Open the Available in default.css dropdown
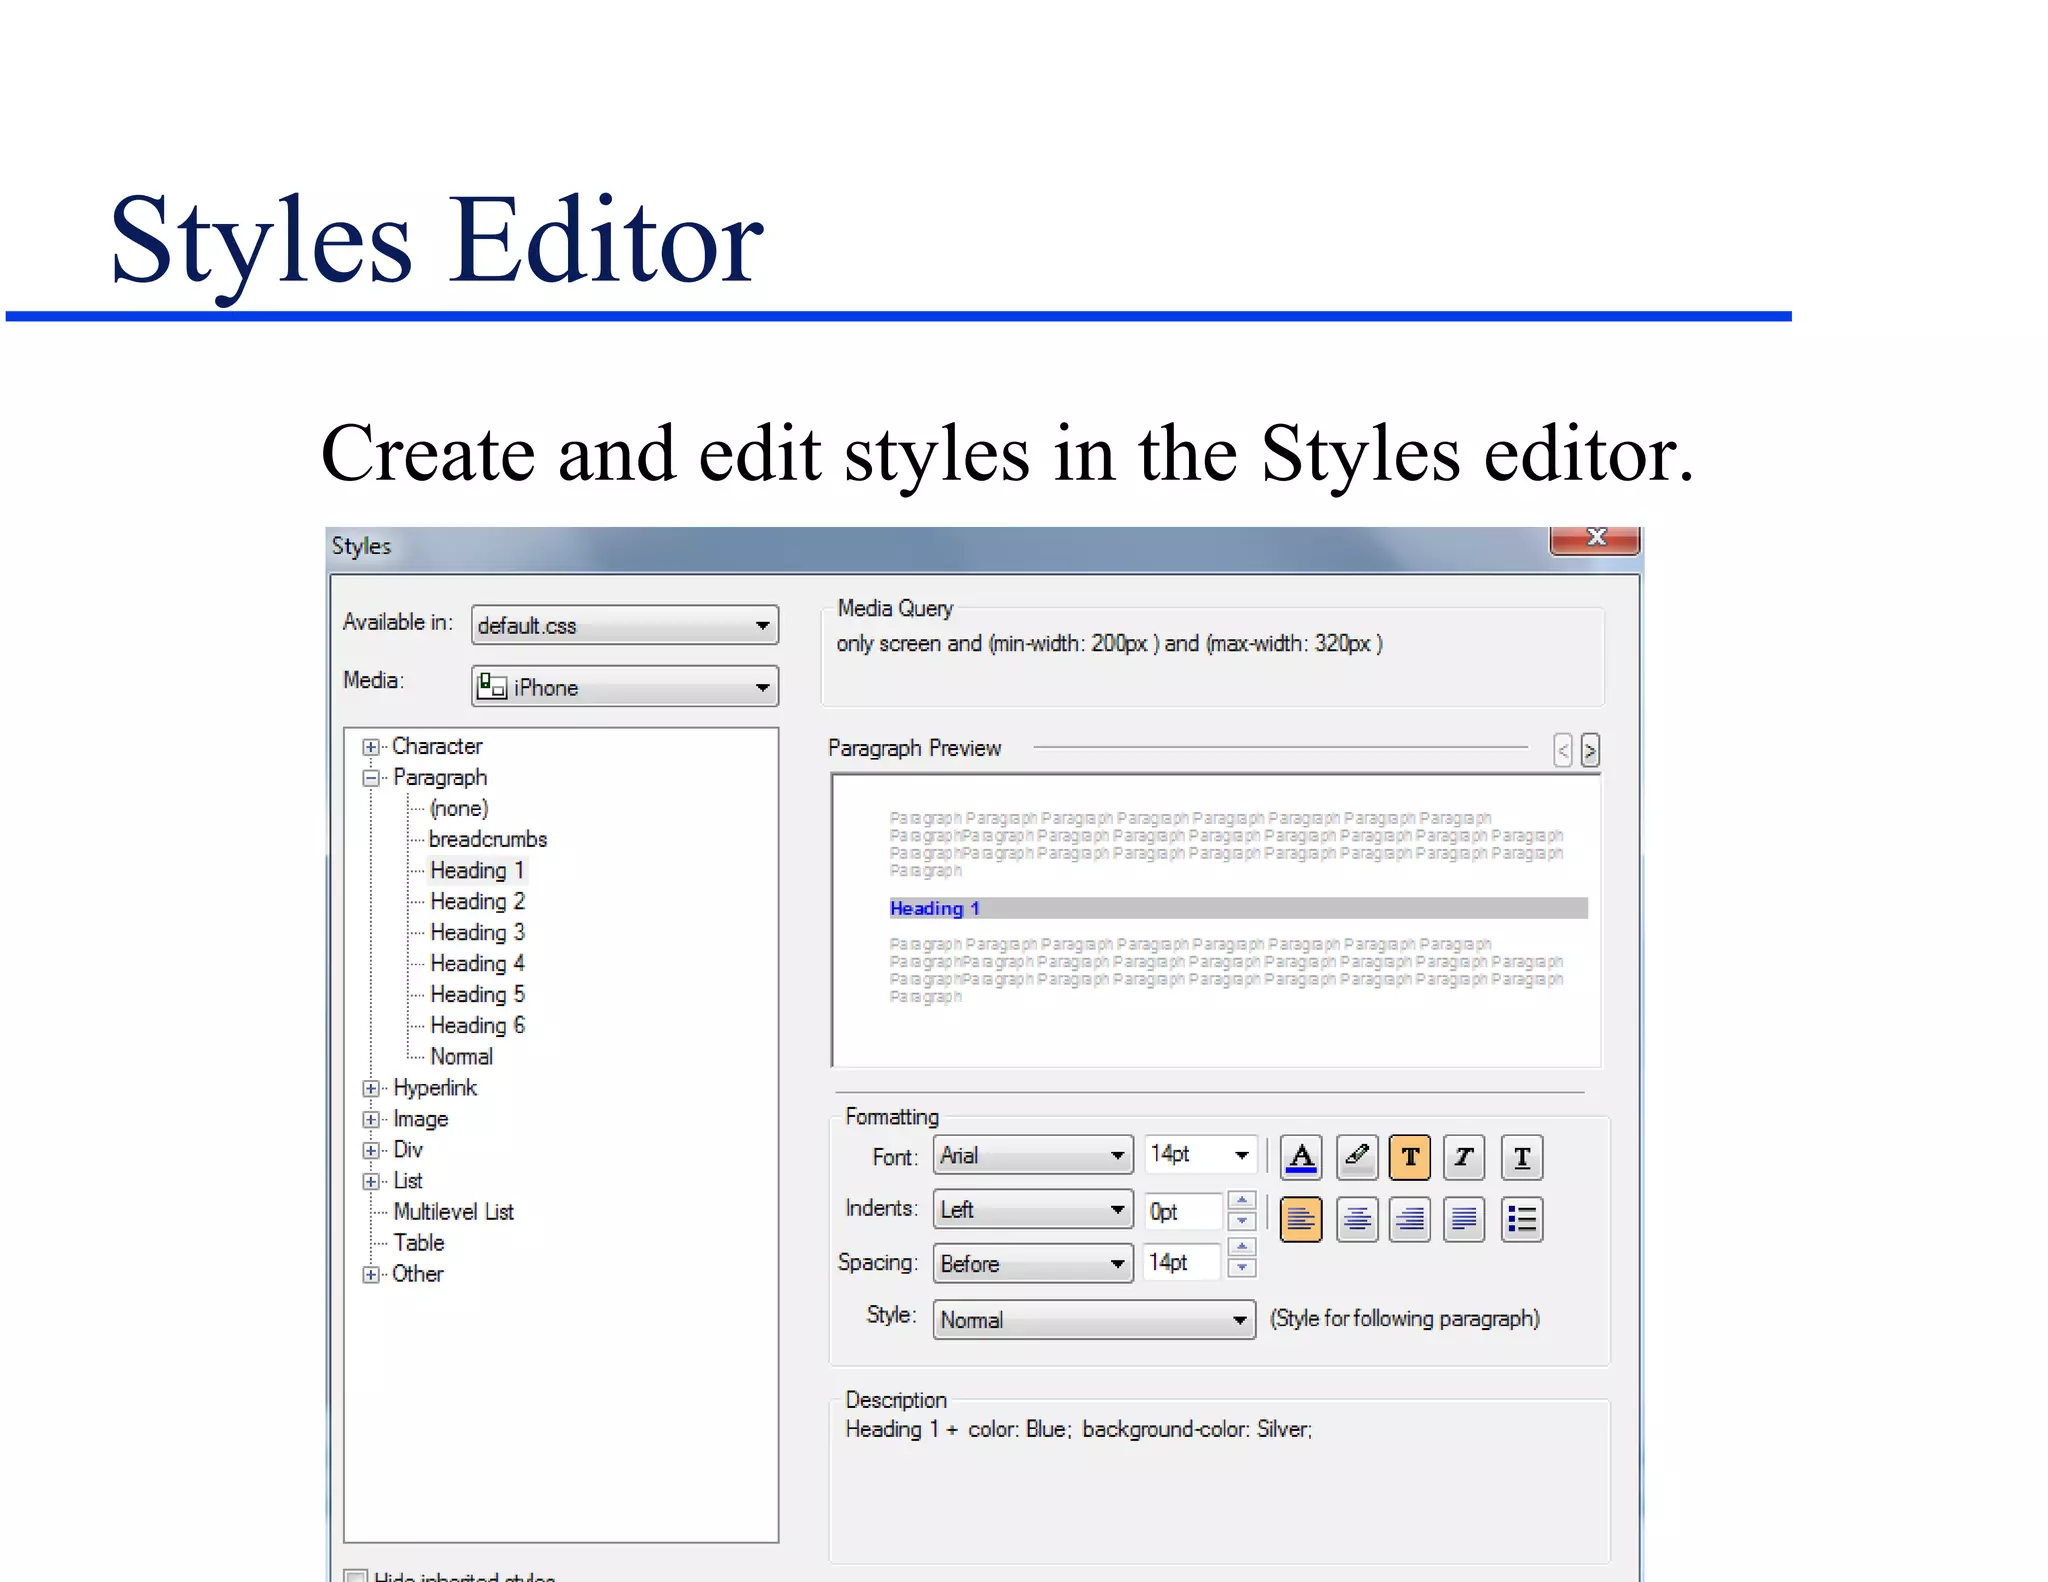The image size is (2048, 1582). point(762,626)
